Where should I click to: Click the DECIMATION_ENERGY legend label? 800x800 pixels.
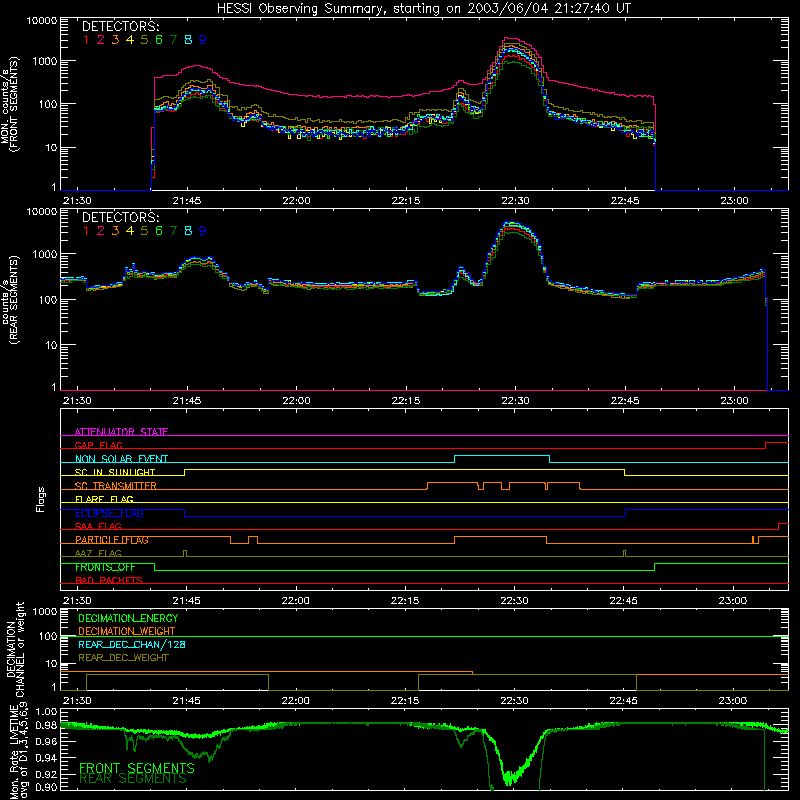[128, 618]
